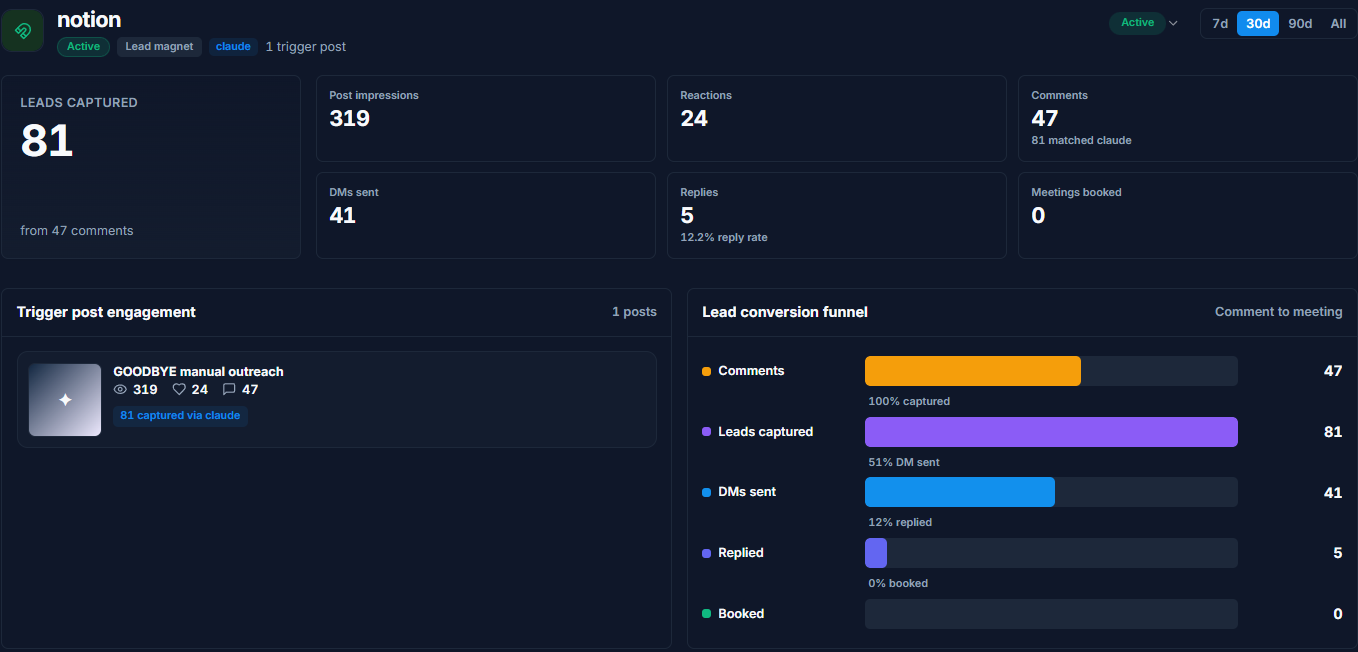Viewport: 1358px width, 652px height.
Task: Open the GOODBYE manual outreach post title
Action: click(198, 371)
